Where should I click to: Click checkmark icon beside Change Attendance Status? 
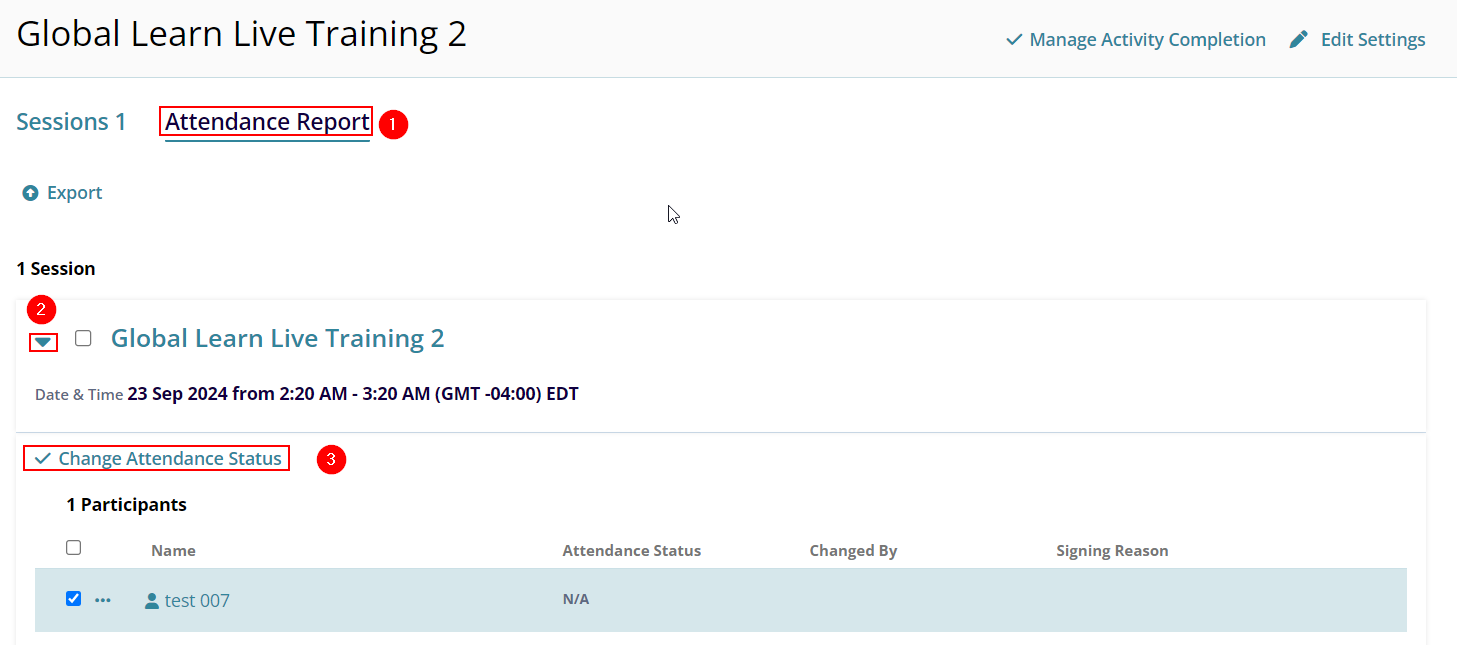[x=42, y=459]
